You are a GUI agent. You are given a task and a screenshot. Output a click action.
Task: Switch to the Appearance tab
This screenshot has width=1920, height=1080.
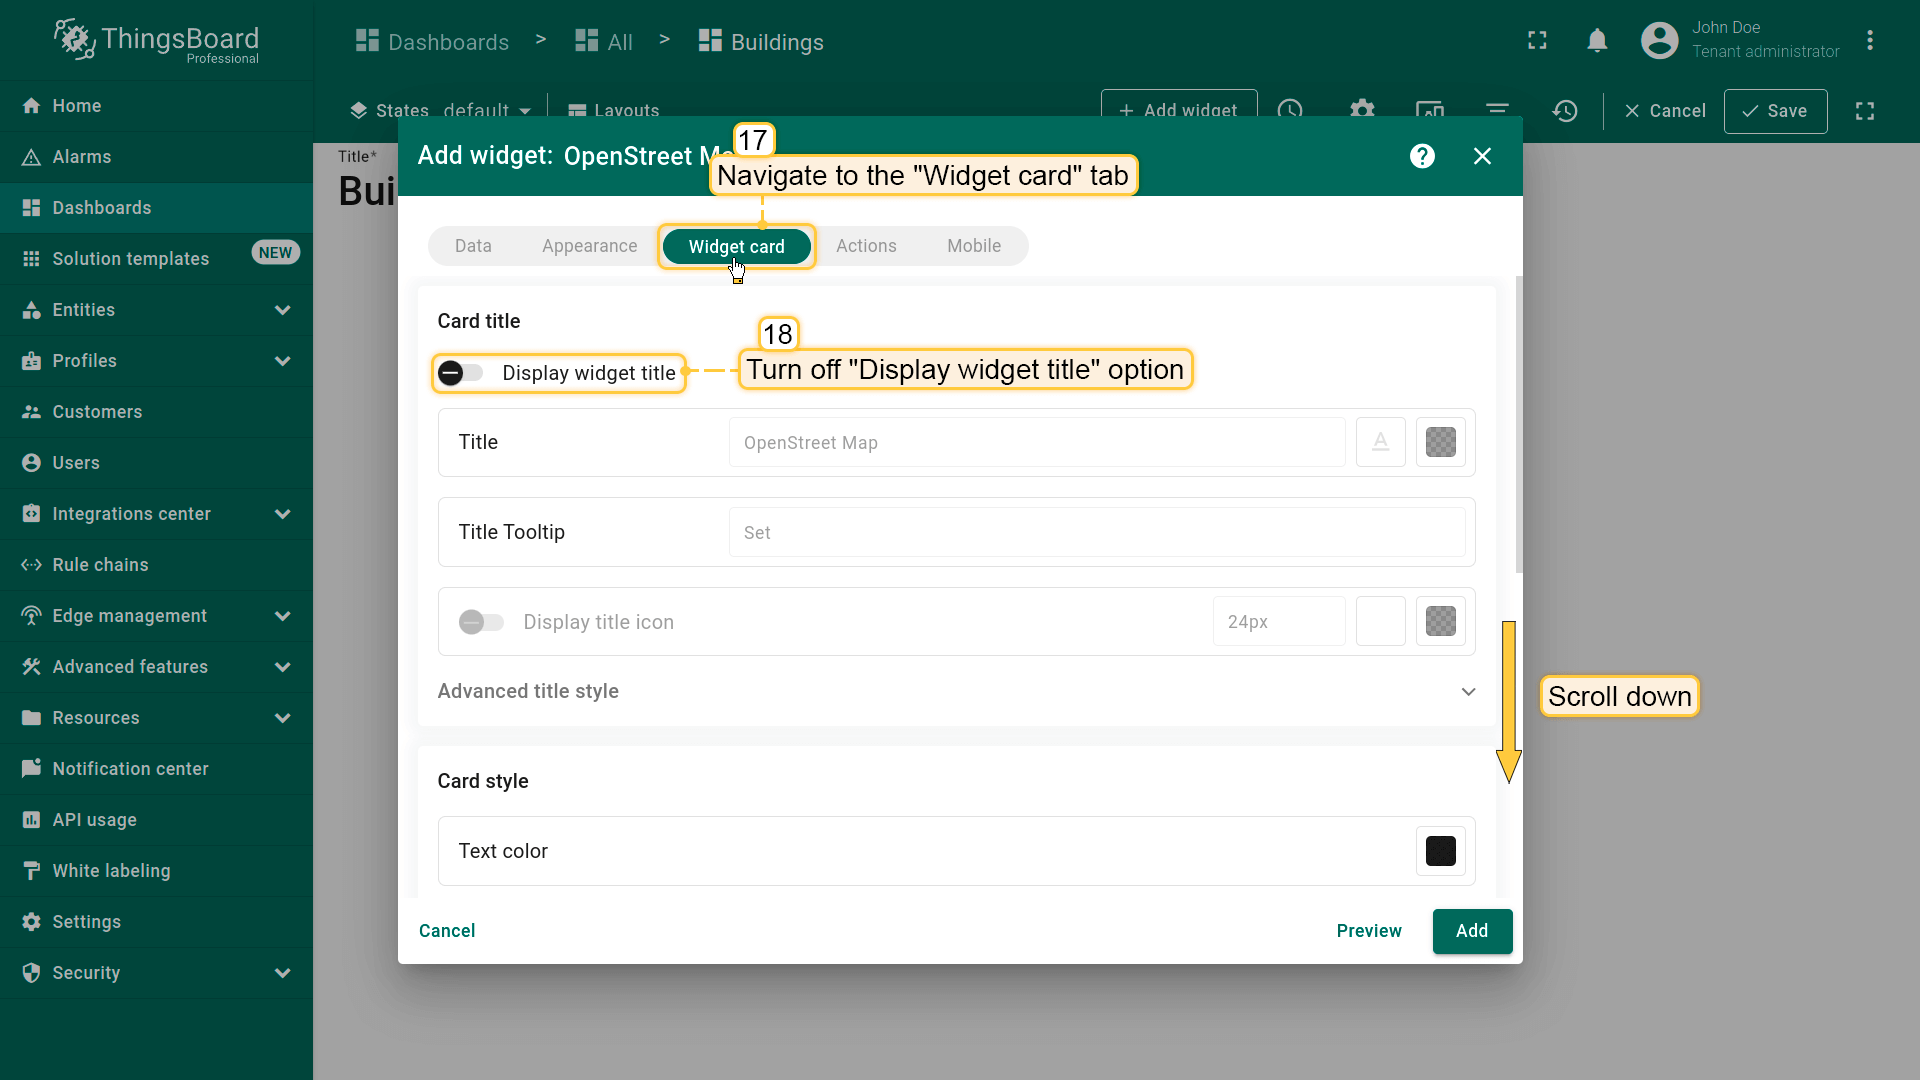click(x=589, y=246)
